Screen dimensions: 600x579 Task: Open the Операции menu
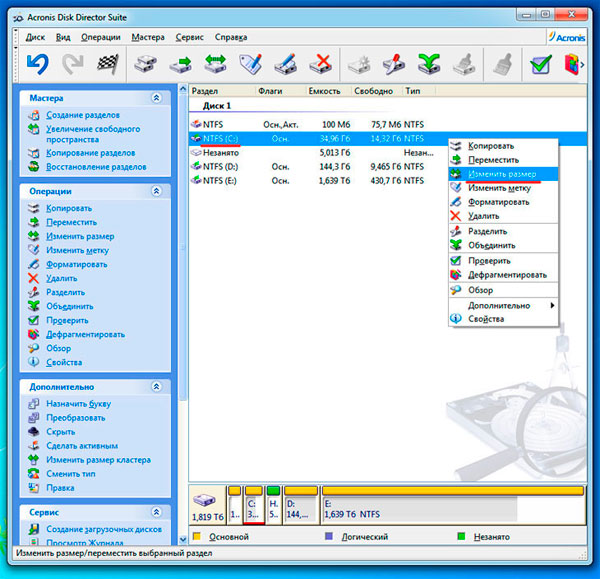(x=100, y=37)
